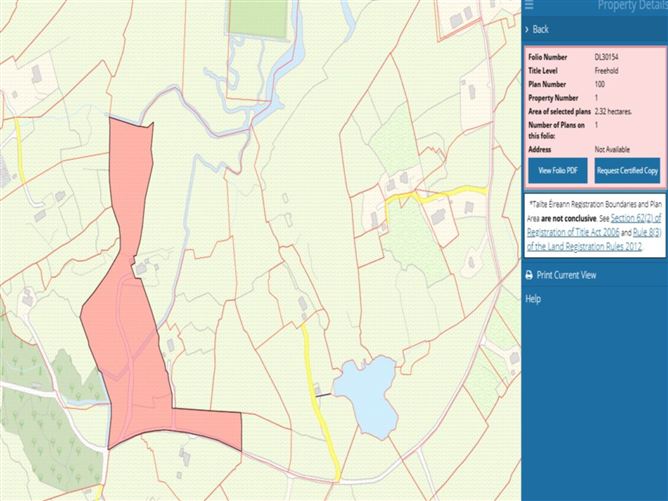
Task: Open the View Folio PDF button
Action: tap(558, 171)
